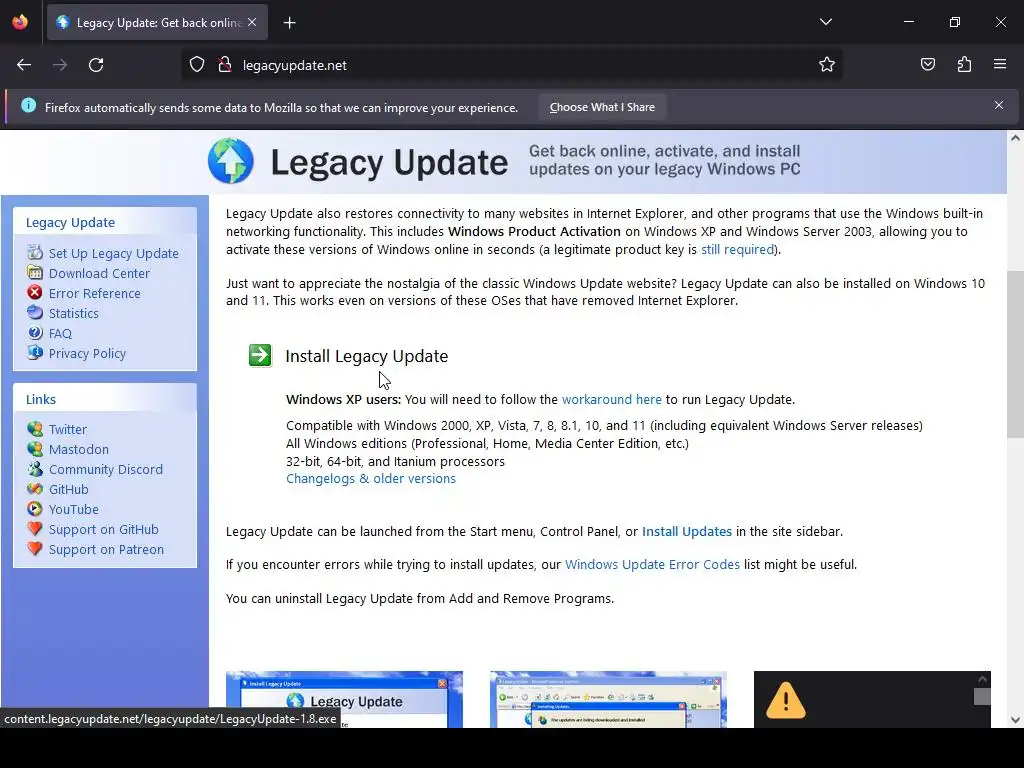Screen dimensions: 1024x768
Task: Click the Install Updates link
Action: pos(687,532)
